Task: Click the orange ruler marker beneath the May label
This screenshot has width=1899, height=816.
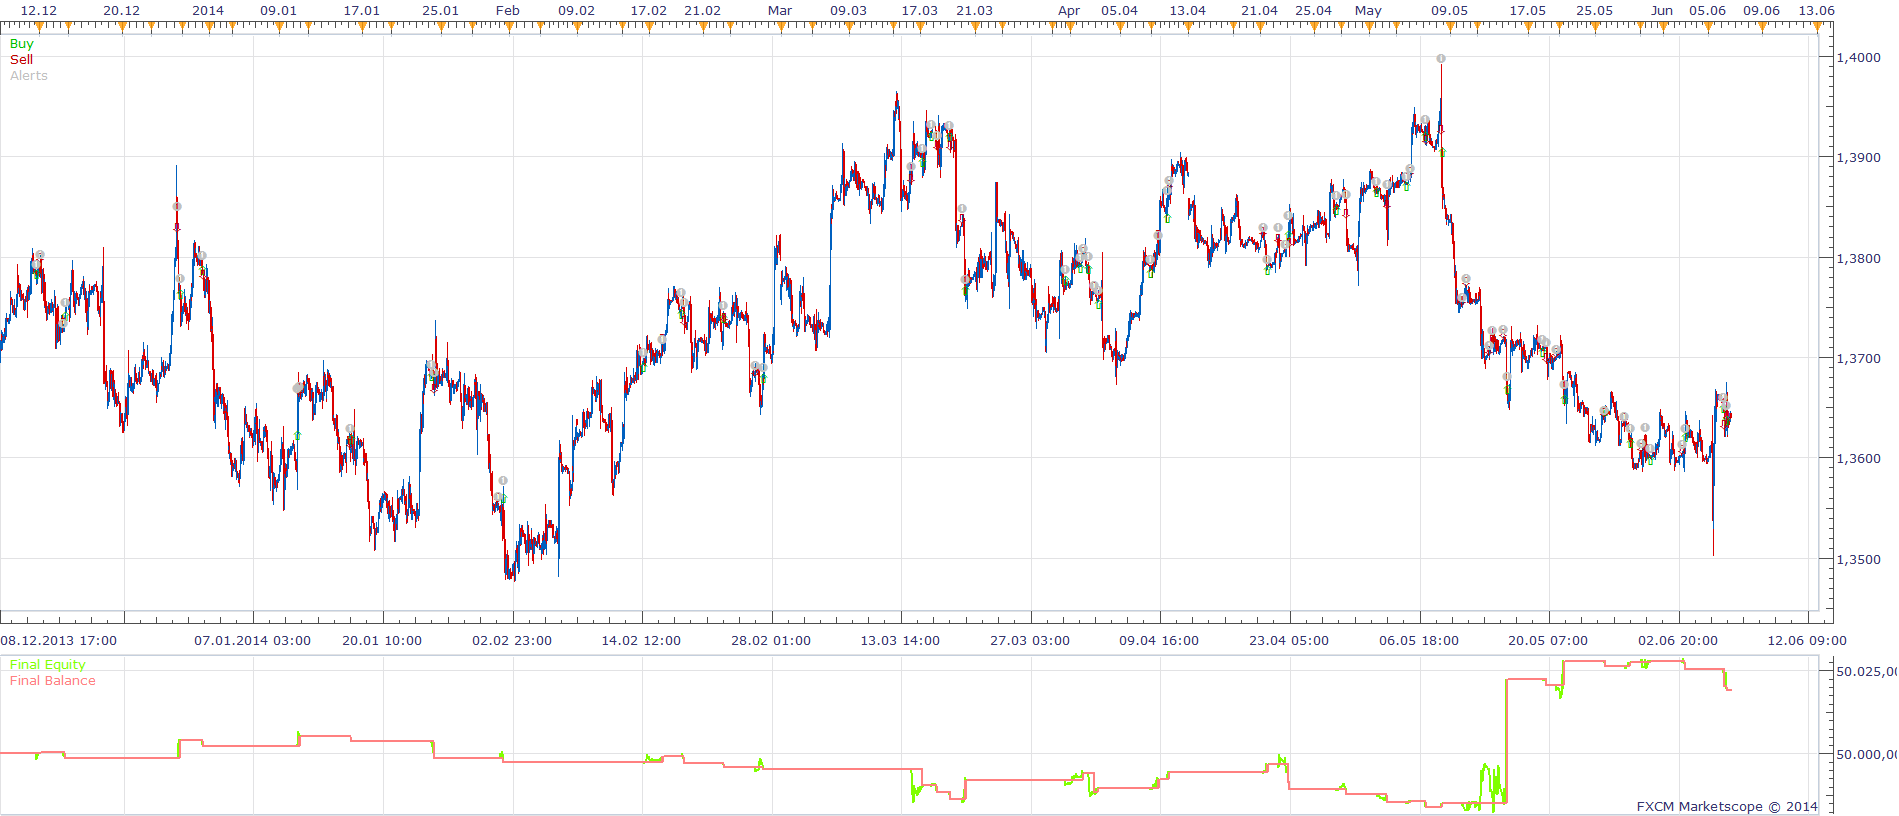Action: pos(1368,28)
